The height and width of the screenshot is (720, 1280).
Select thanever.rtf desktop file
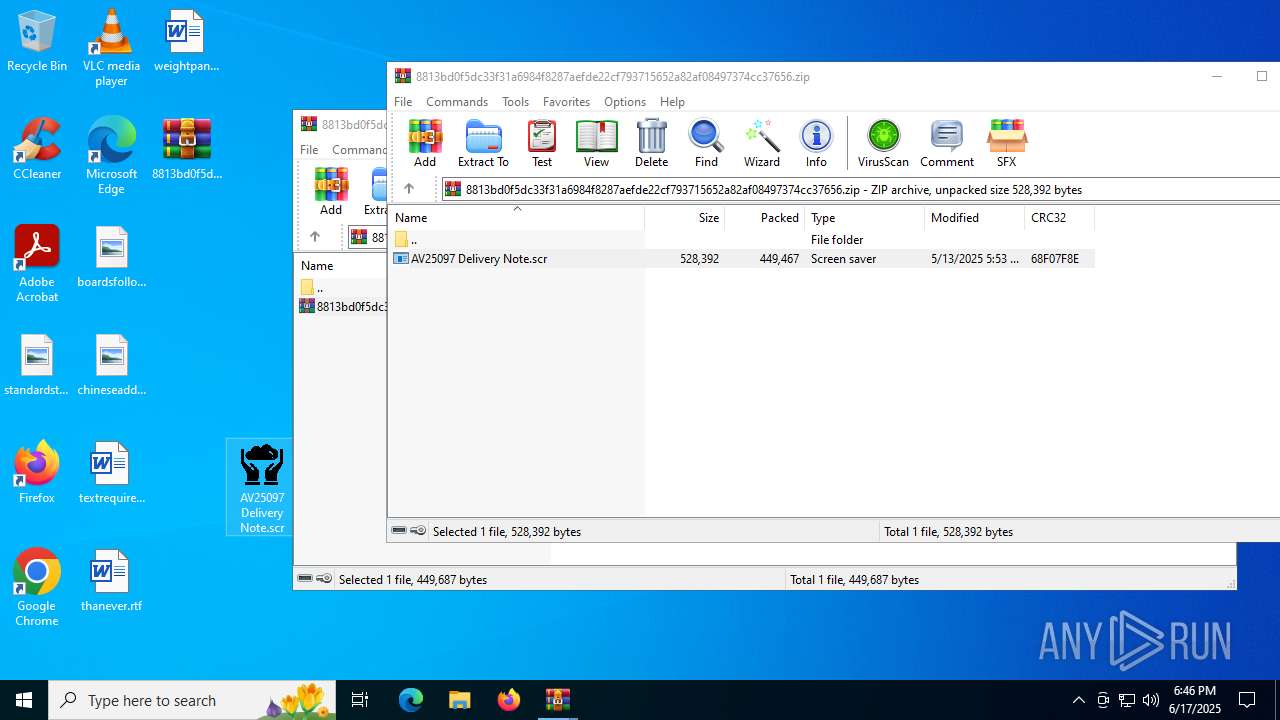[111, 581]
